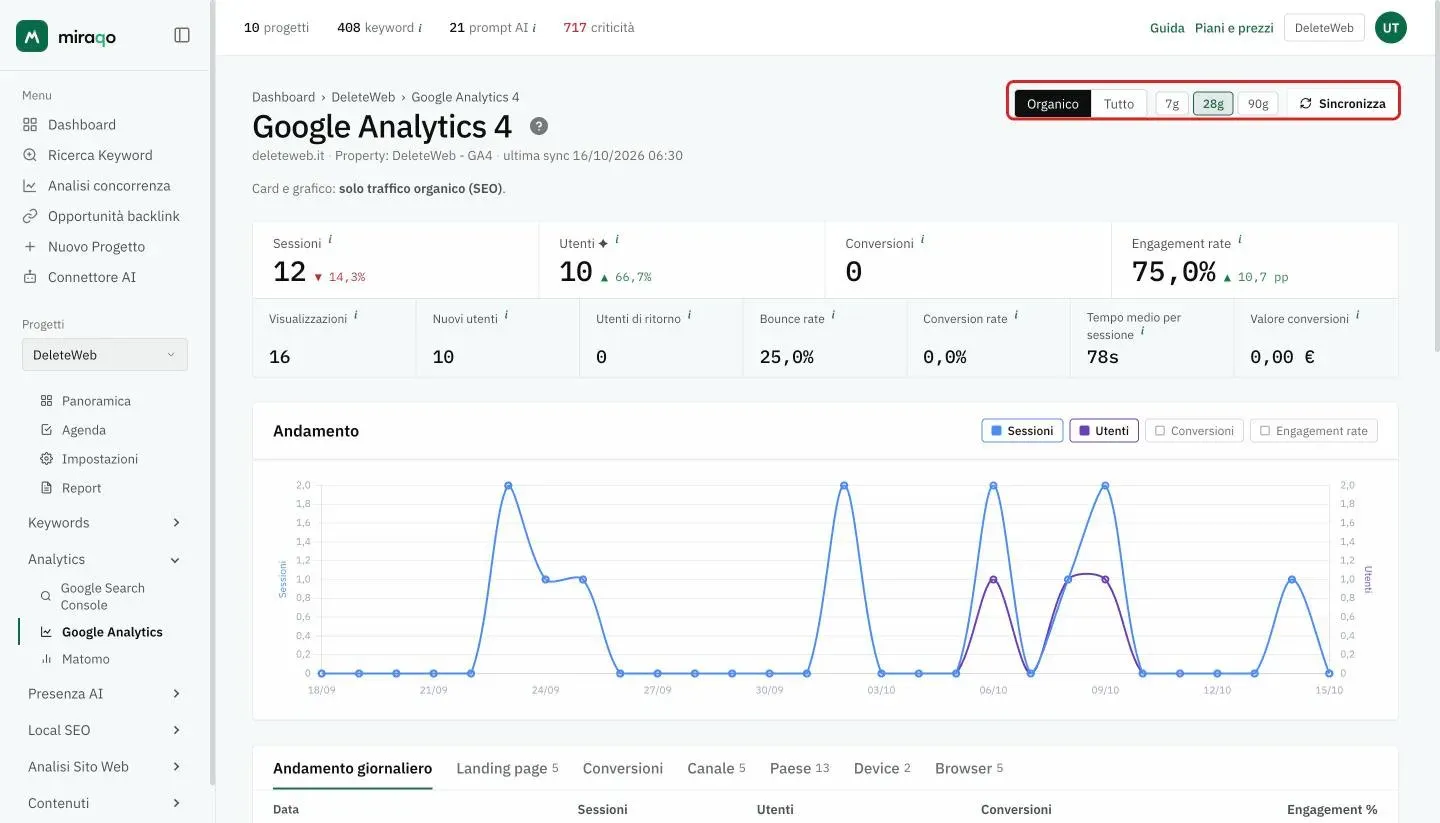
Task: Switch to the Browser tab
Action: coord(969,769)
